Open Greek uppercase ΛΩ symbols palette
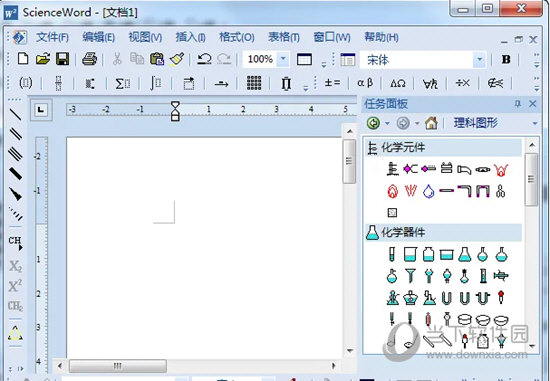Viewport: 550px width, 381px height. point(398,83)
